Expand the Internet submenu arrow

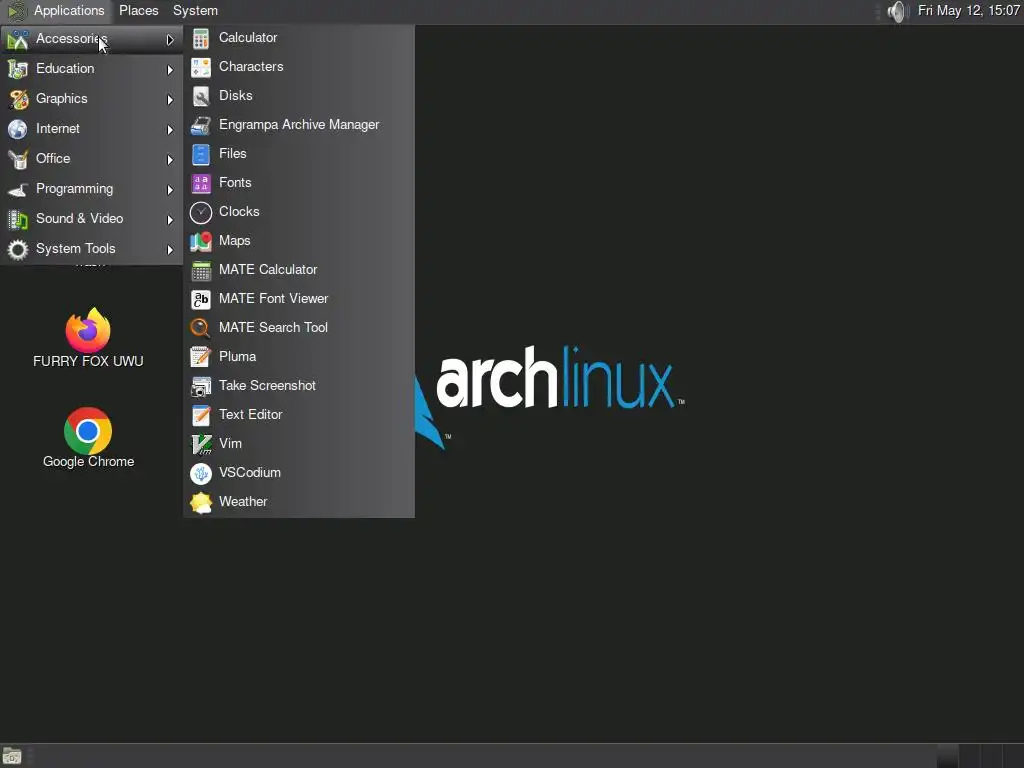[170, 129]
